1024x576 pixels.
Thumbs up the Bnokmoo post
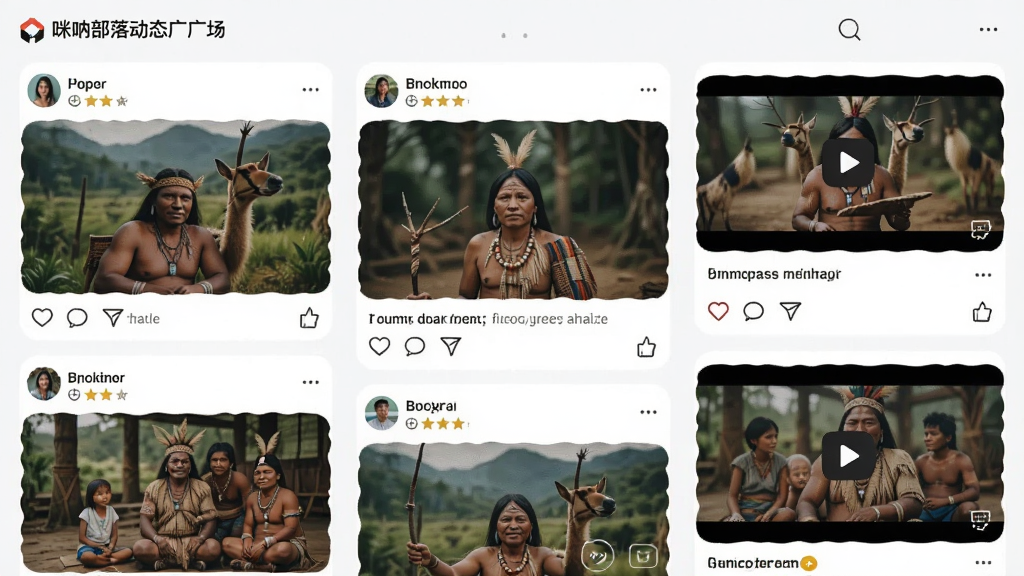tap(647, 347)
